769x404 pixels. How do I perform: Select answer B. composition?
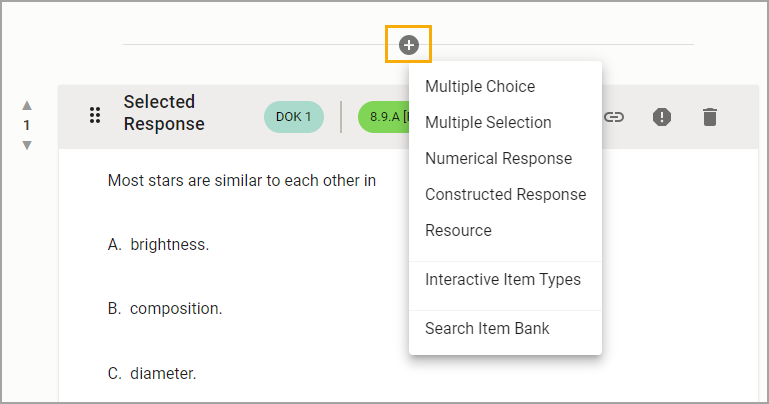[x=165, y=309]
